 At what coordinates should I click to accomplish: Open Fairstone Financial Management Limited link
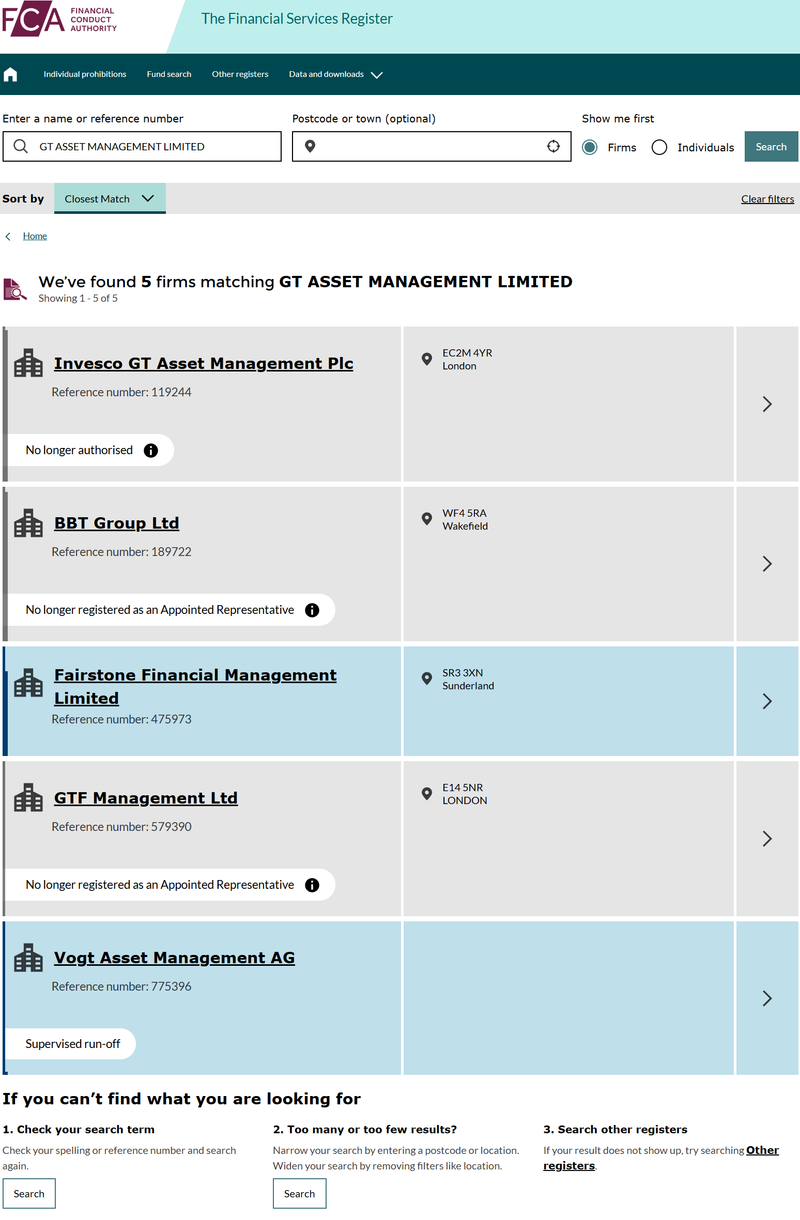coord(195,686)
